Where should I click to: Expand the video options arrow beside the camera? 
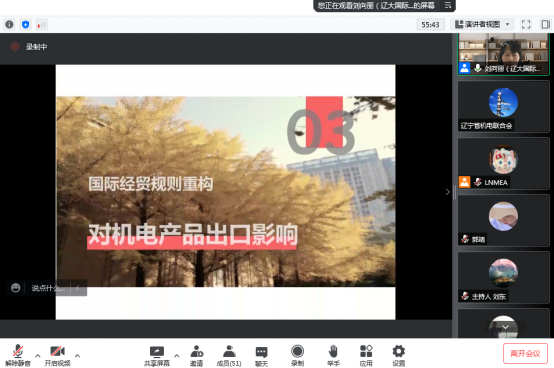pyautogui.click(x=77, y=355)
